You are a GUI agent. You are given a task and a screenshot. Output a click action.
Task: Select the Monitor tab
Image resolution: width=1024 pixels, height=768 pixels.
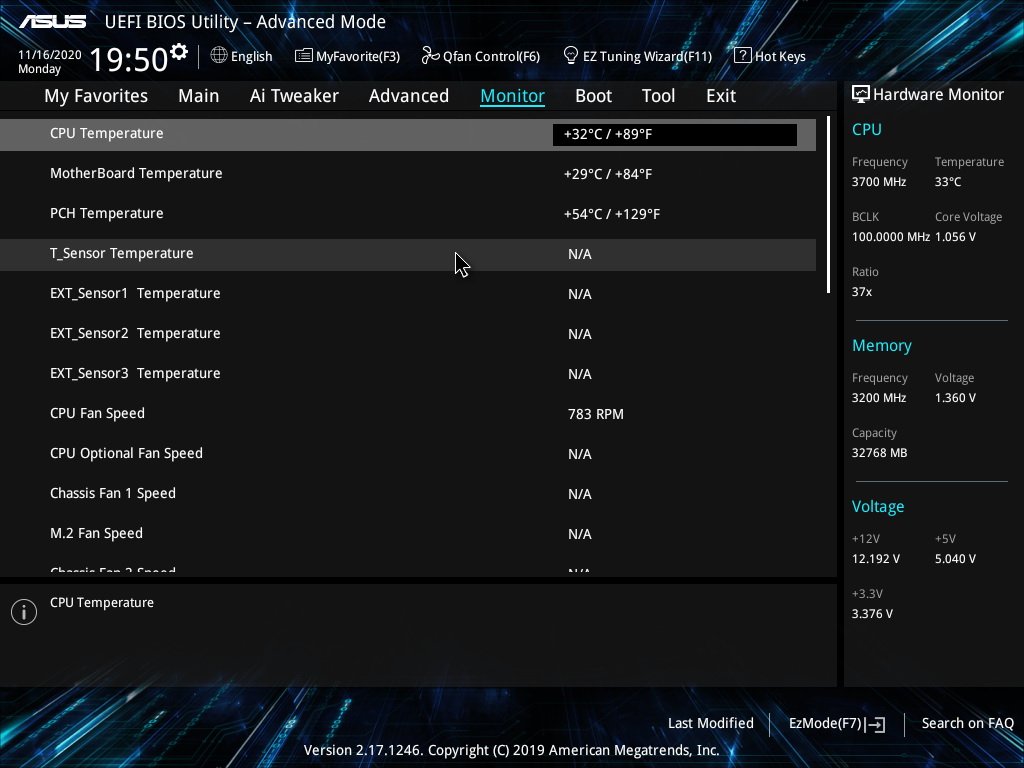[x=512, y=96]
